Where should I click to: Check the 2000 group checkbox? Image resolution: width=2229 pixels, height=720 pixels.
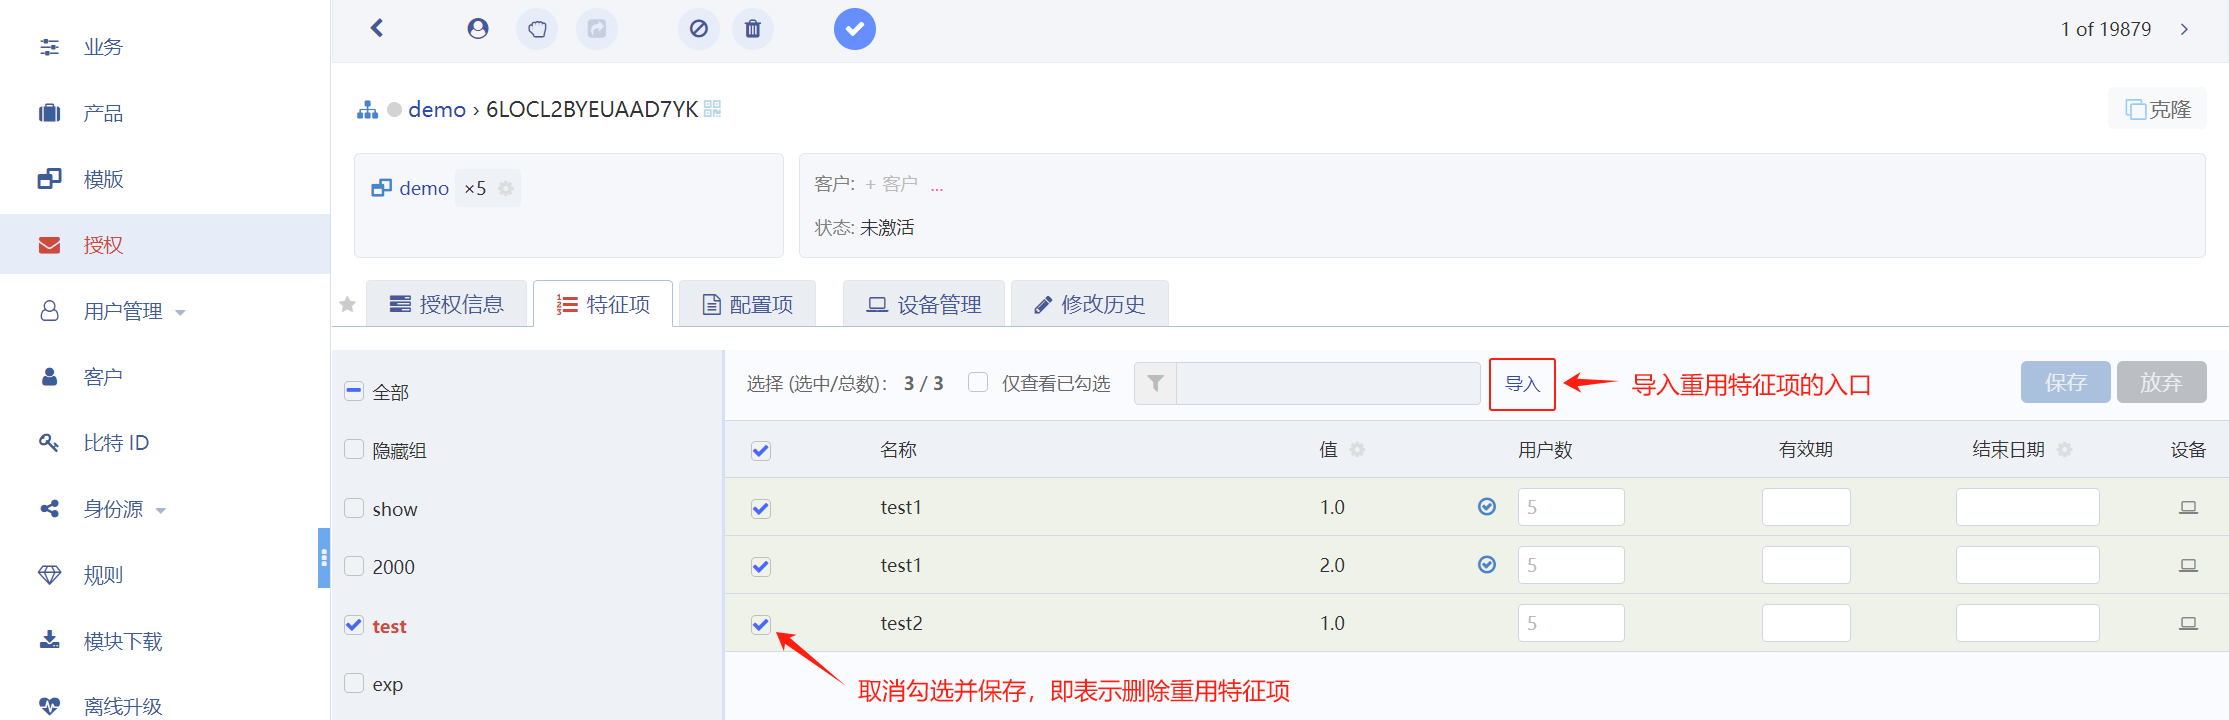point(354,566)
